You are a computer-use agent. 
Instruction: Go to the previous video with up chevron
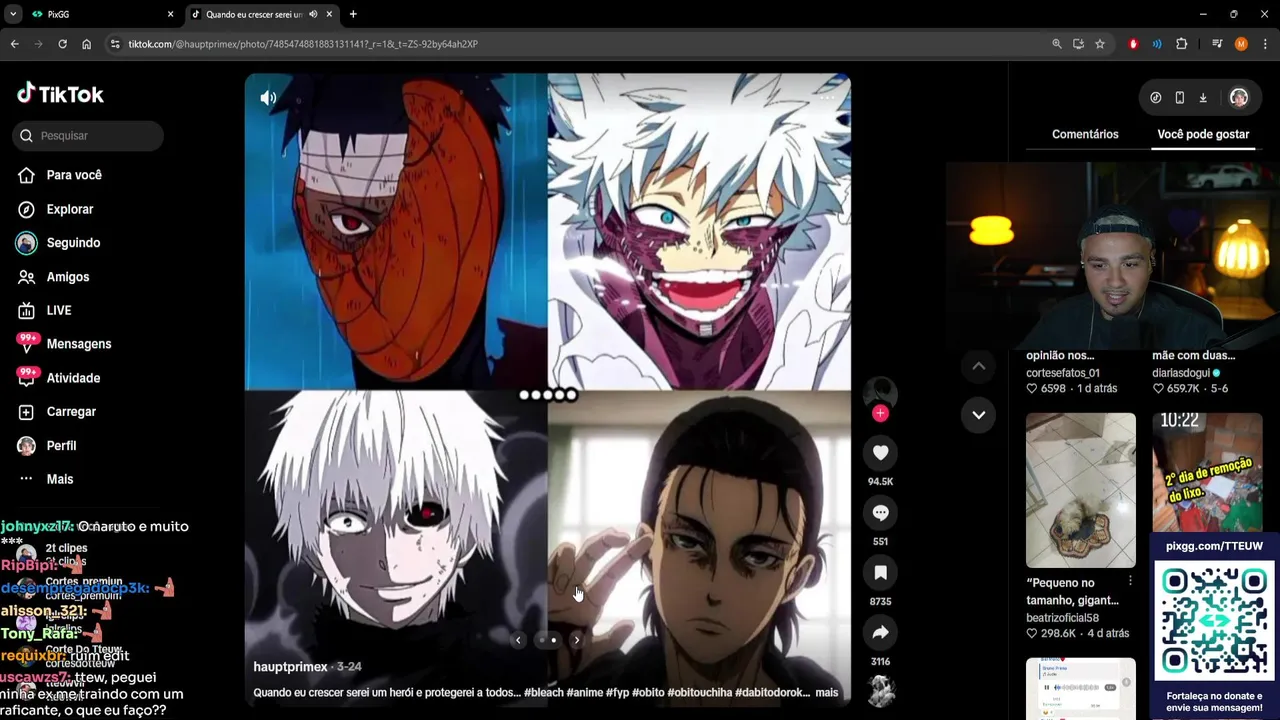click(x=978, y=366)
